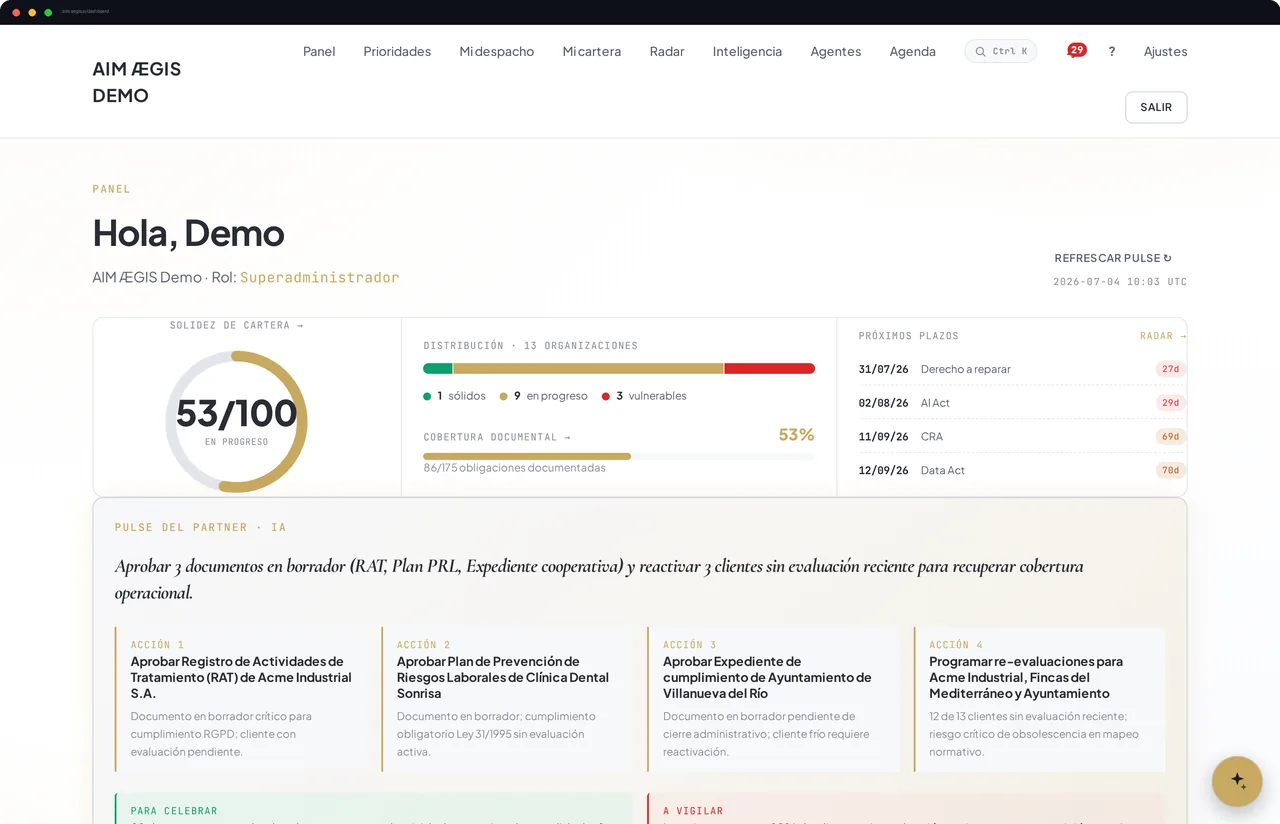Click the 53/100 portfolio solidity gauge
The image size is (1280, 824).
click(237, 421)
